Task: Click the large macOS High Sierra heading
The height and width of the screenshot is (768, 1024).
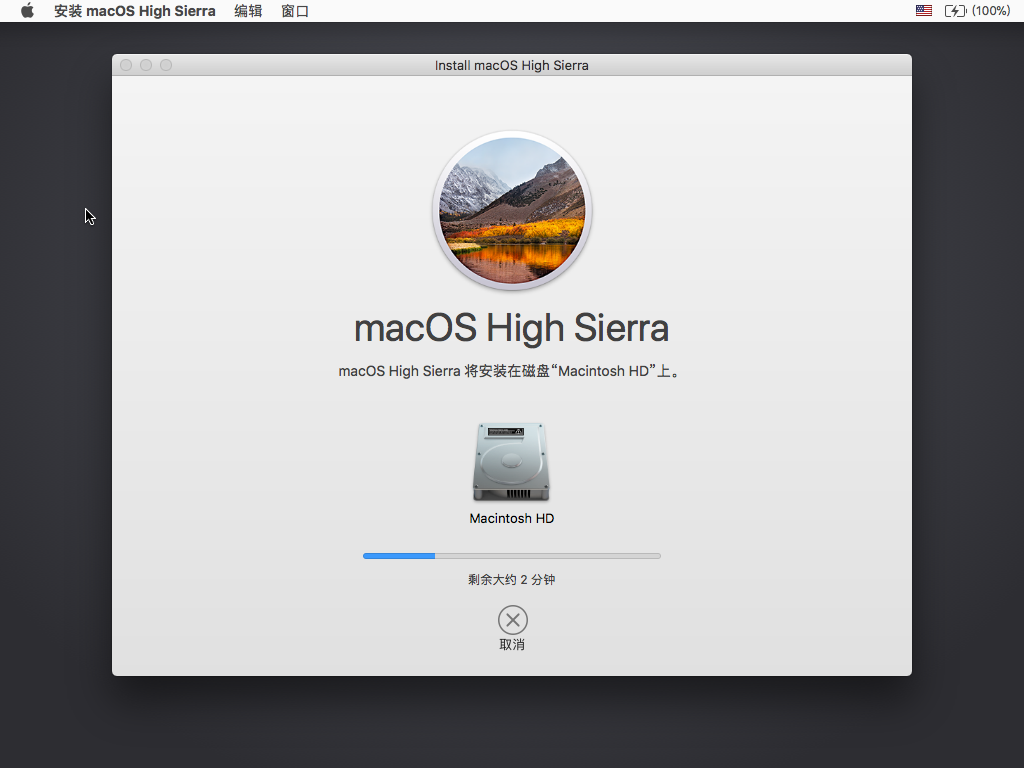Action: (511, 328)
